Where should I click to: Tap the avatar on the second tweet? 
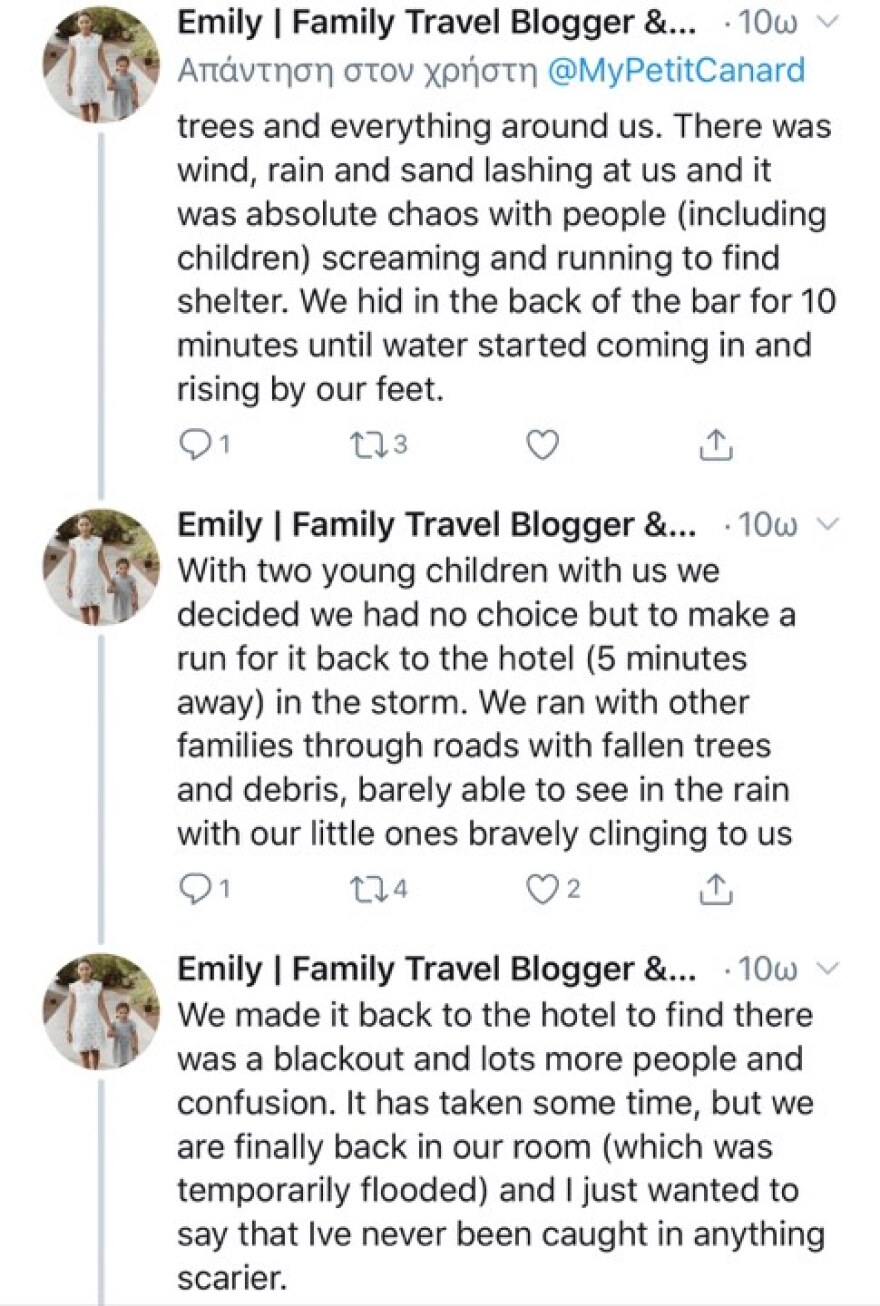(x=100, y=566)
